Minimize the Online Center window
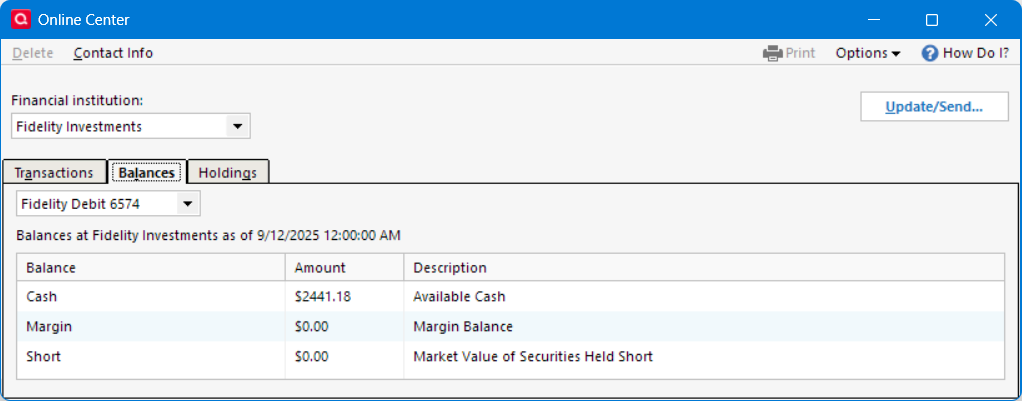The width and height of the screenshot is (1022, 401). [874, 20]
